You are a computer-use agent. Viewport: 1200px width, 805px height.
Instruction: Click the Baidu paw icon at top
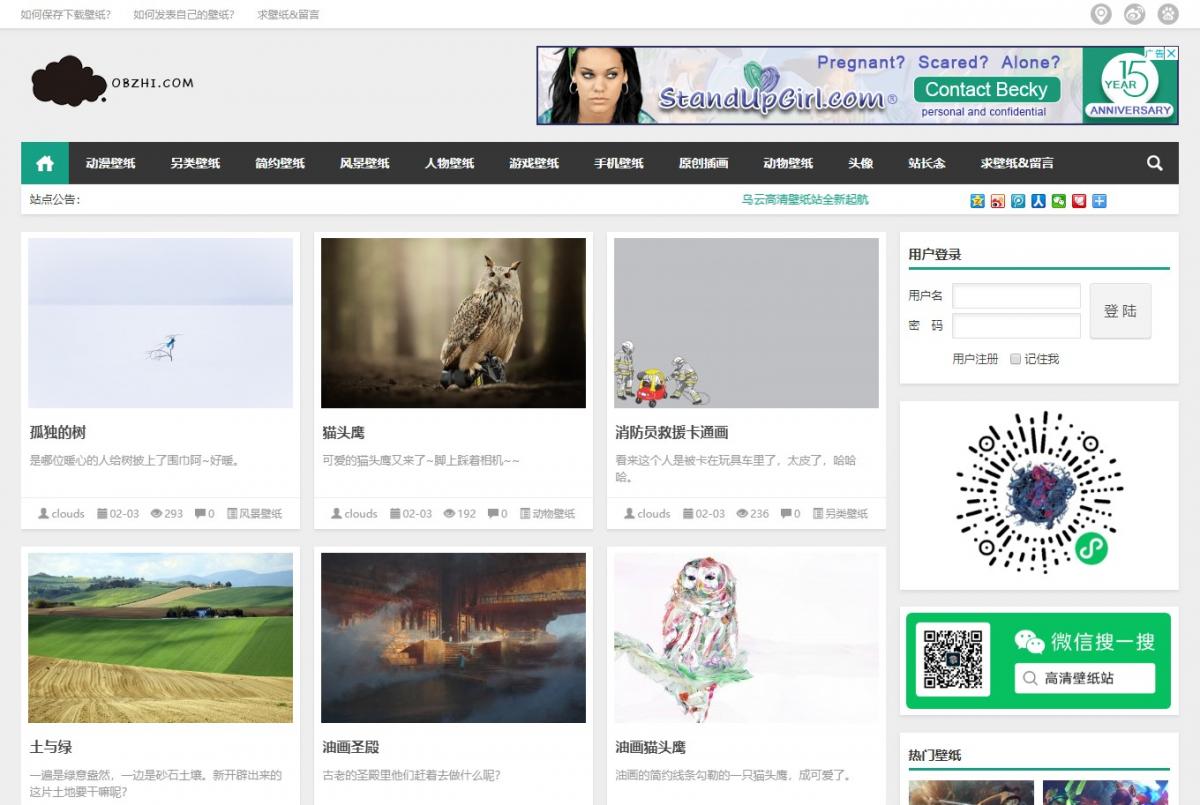(x=1168, y=14)
